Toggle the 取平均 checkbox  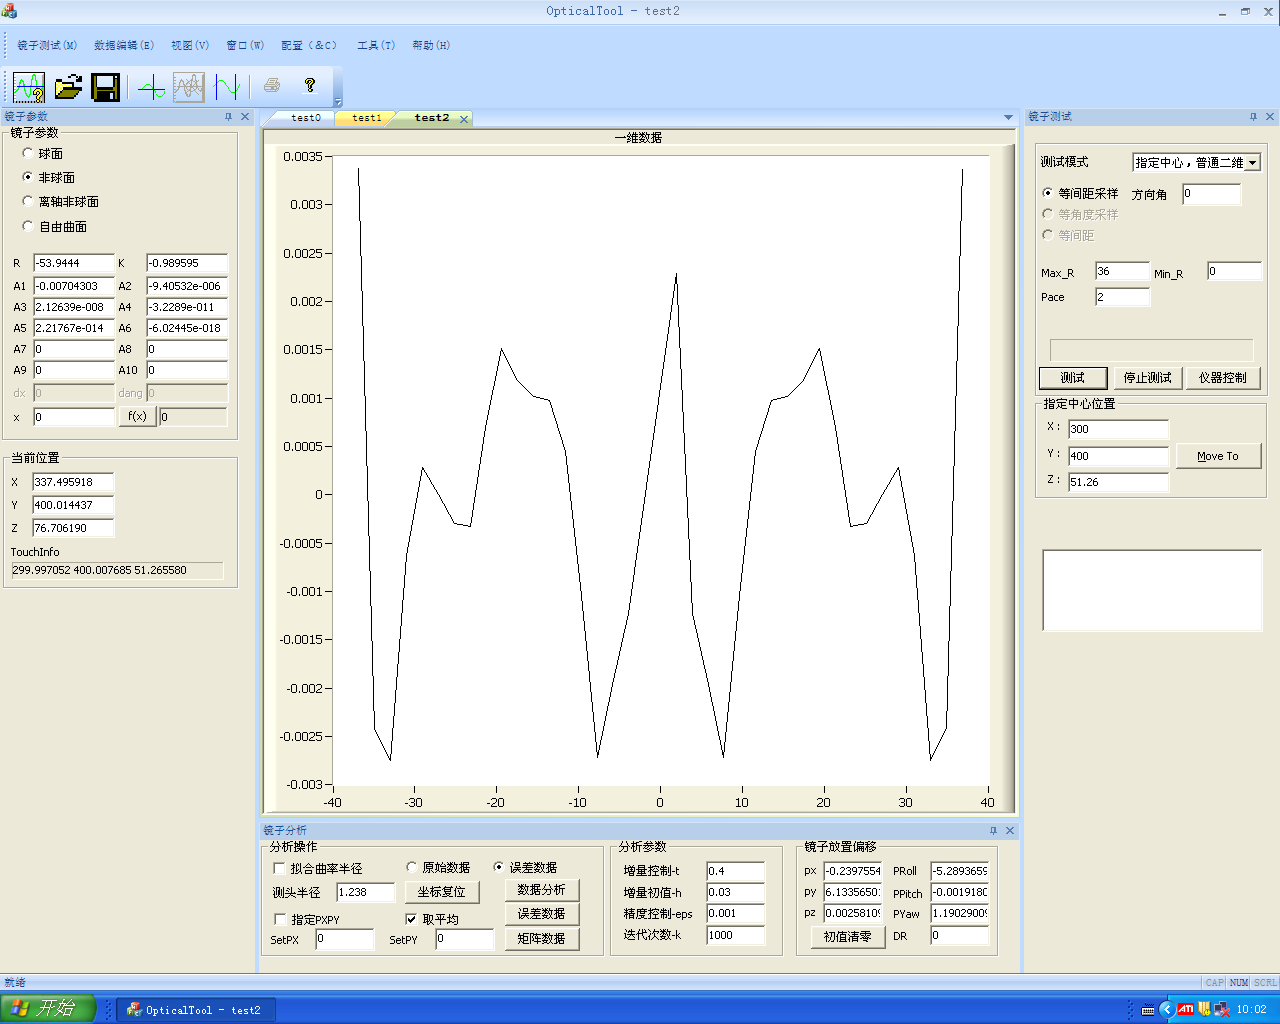point(411,919)
